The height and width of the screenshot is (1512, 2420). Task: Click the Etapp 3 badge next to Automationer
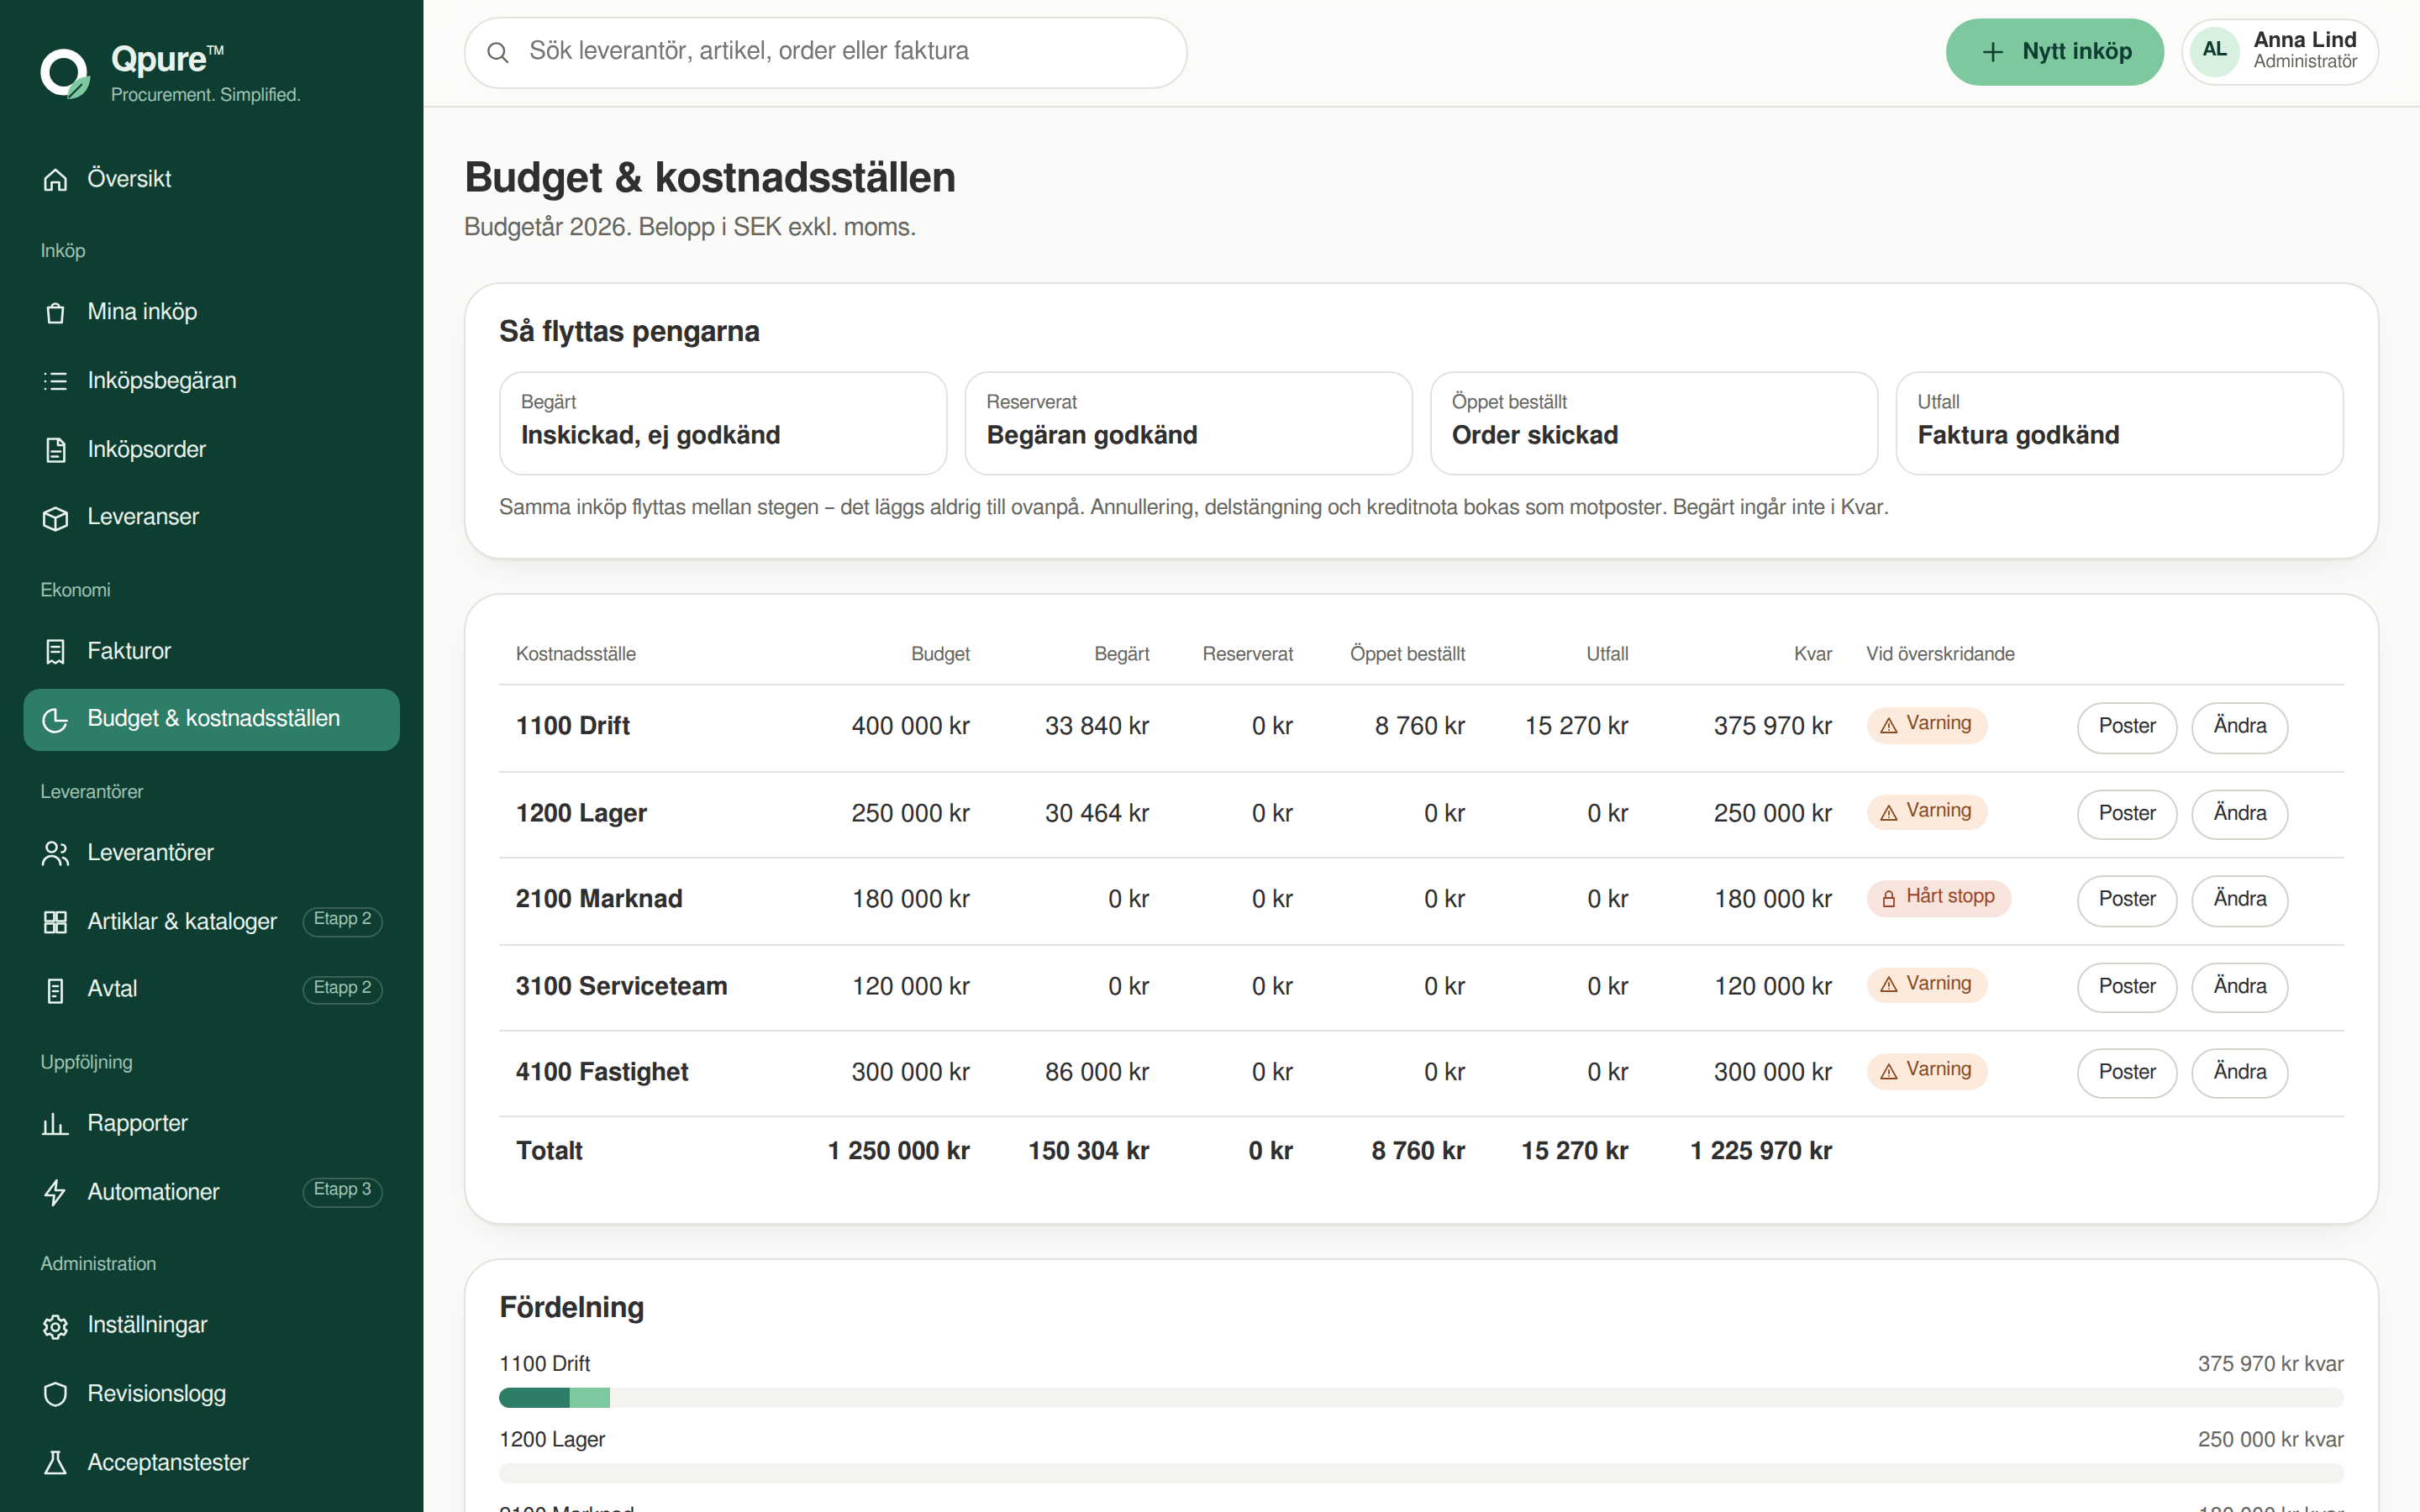pos(342,1190)
